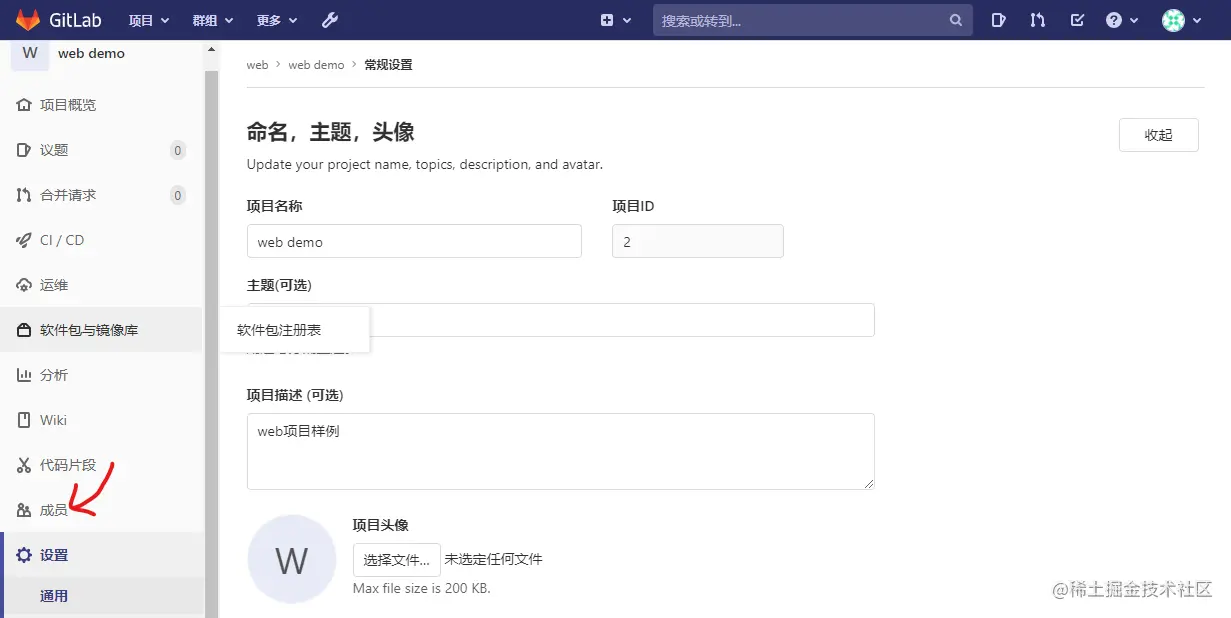Click the 软件包注册表 flyout entry

click(279, 330)
